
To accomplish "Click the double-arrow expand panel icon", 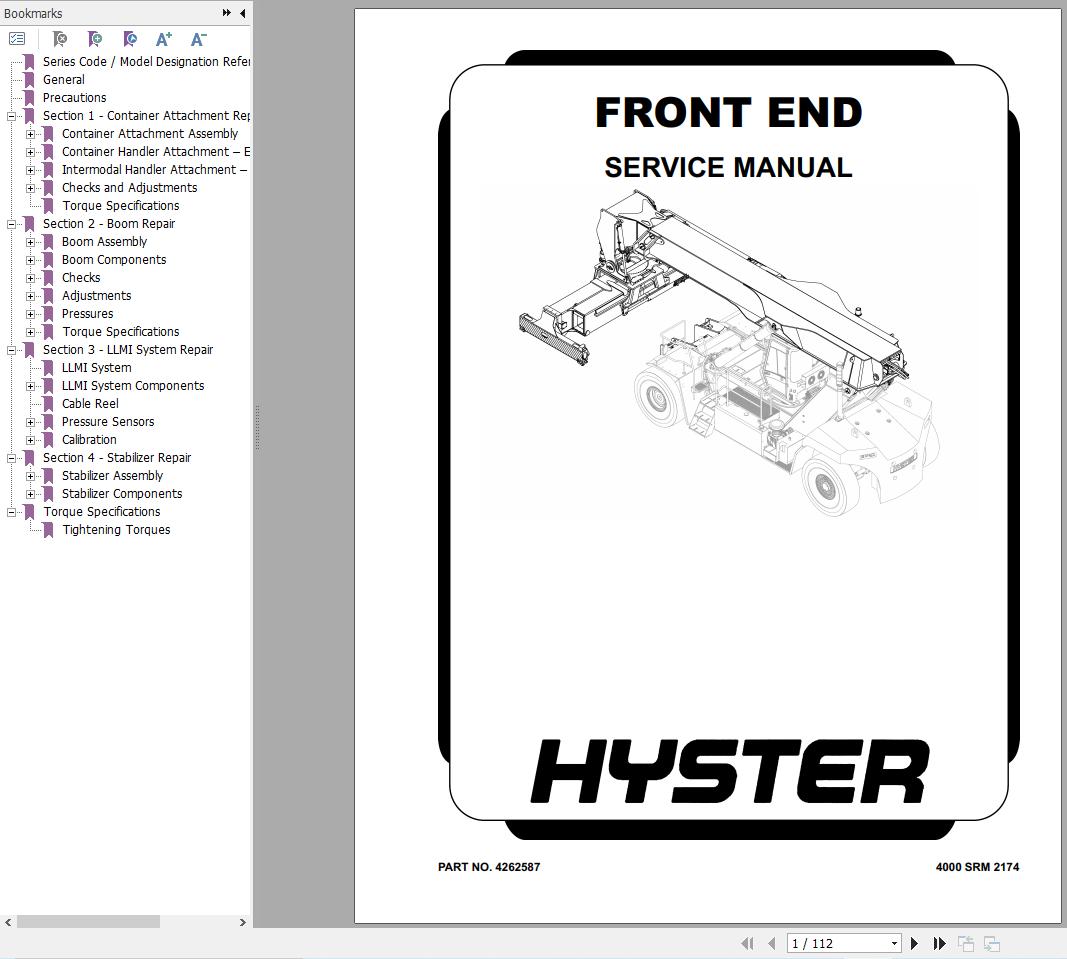I will pos(227,12).
